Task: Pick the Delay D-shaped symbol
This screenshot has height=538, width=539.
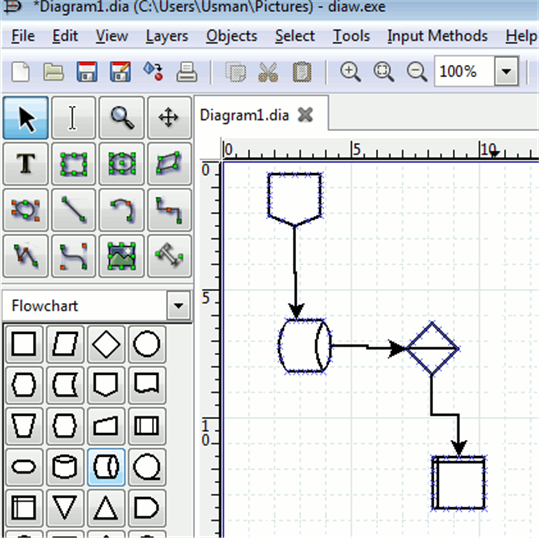Action: 147,508
